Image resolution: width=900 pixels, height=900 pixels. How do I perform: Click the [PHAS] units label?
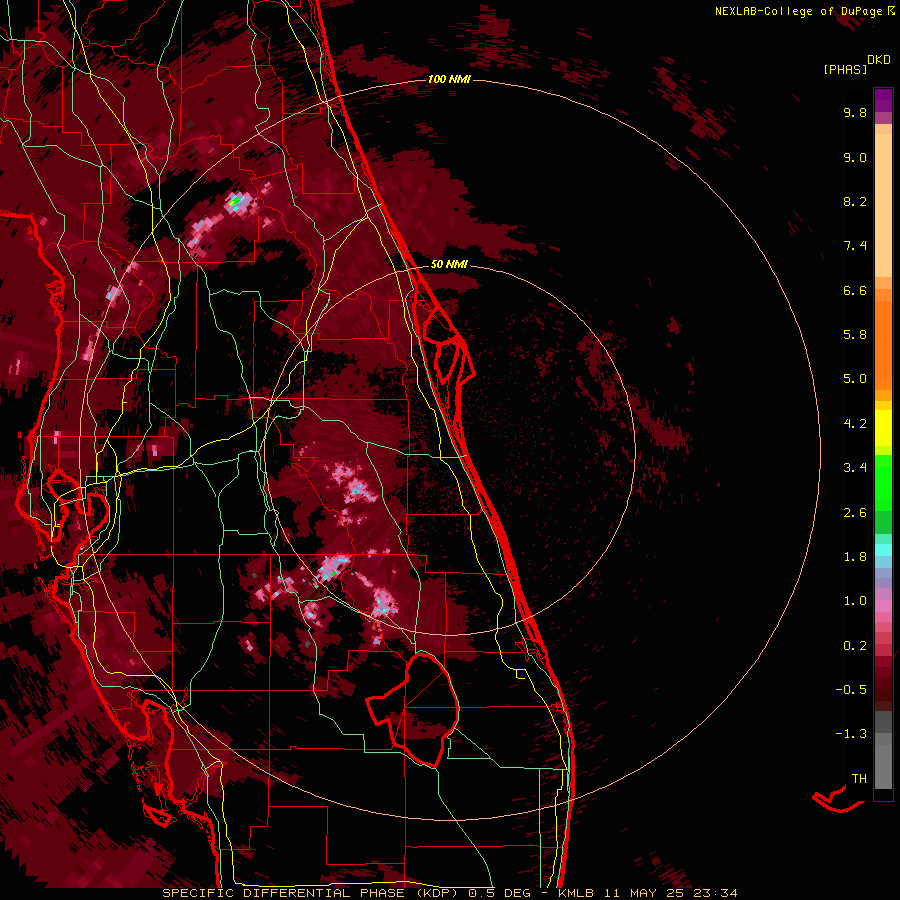click(x=845, y=69)
